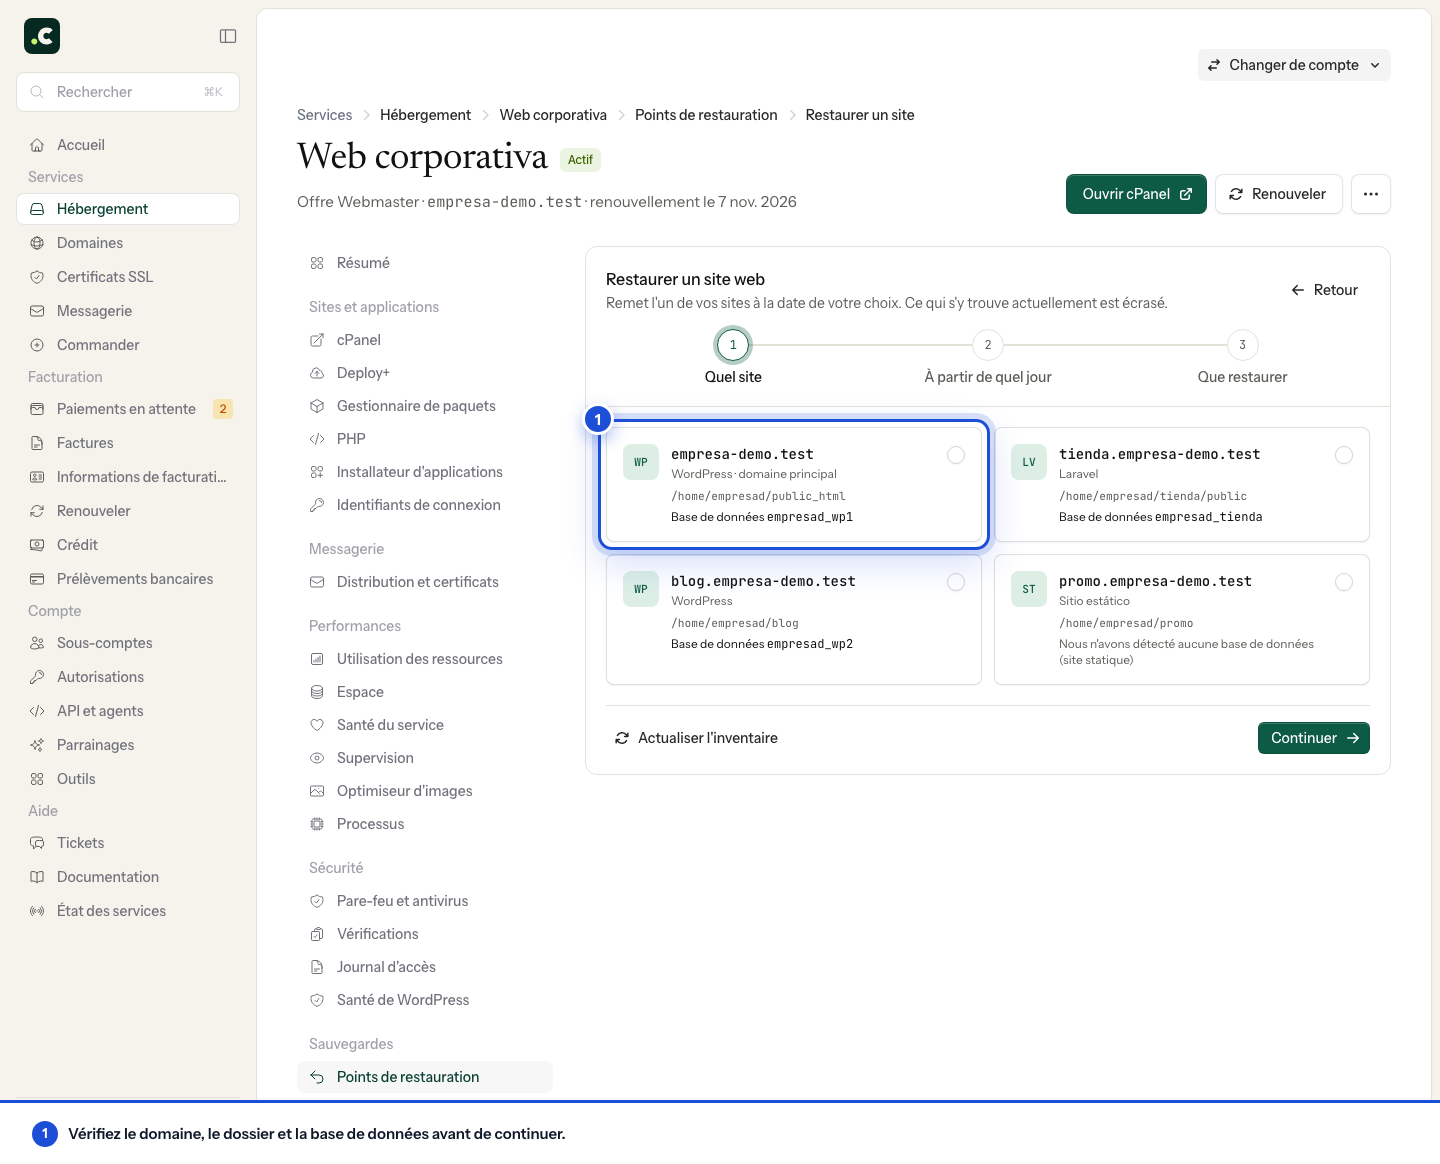Open Factures document icon
The width and height of the screenshot is (1440, 1164).
37,443
